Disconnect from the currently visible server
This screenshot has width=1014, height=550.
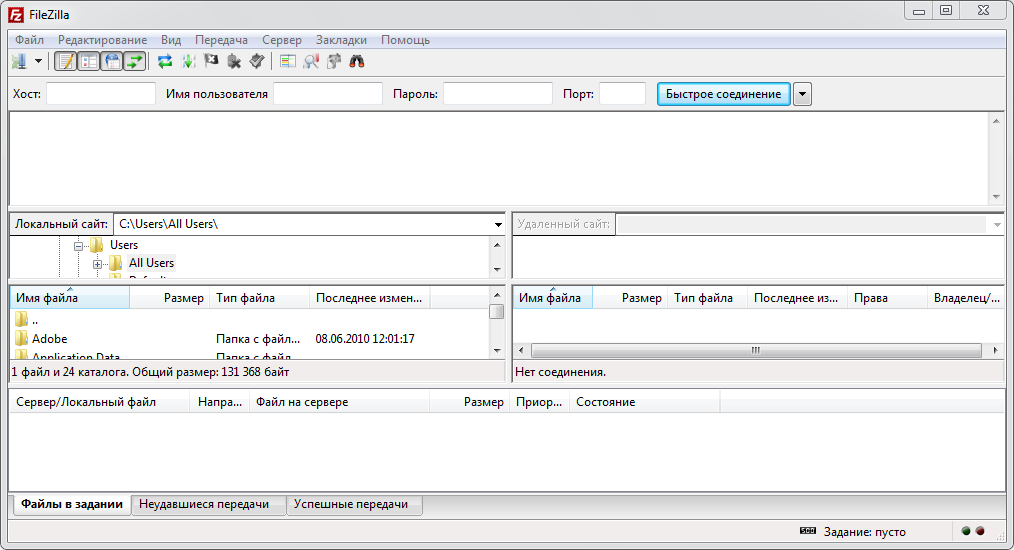pyautogui.click(x=234, y=61)
